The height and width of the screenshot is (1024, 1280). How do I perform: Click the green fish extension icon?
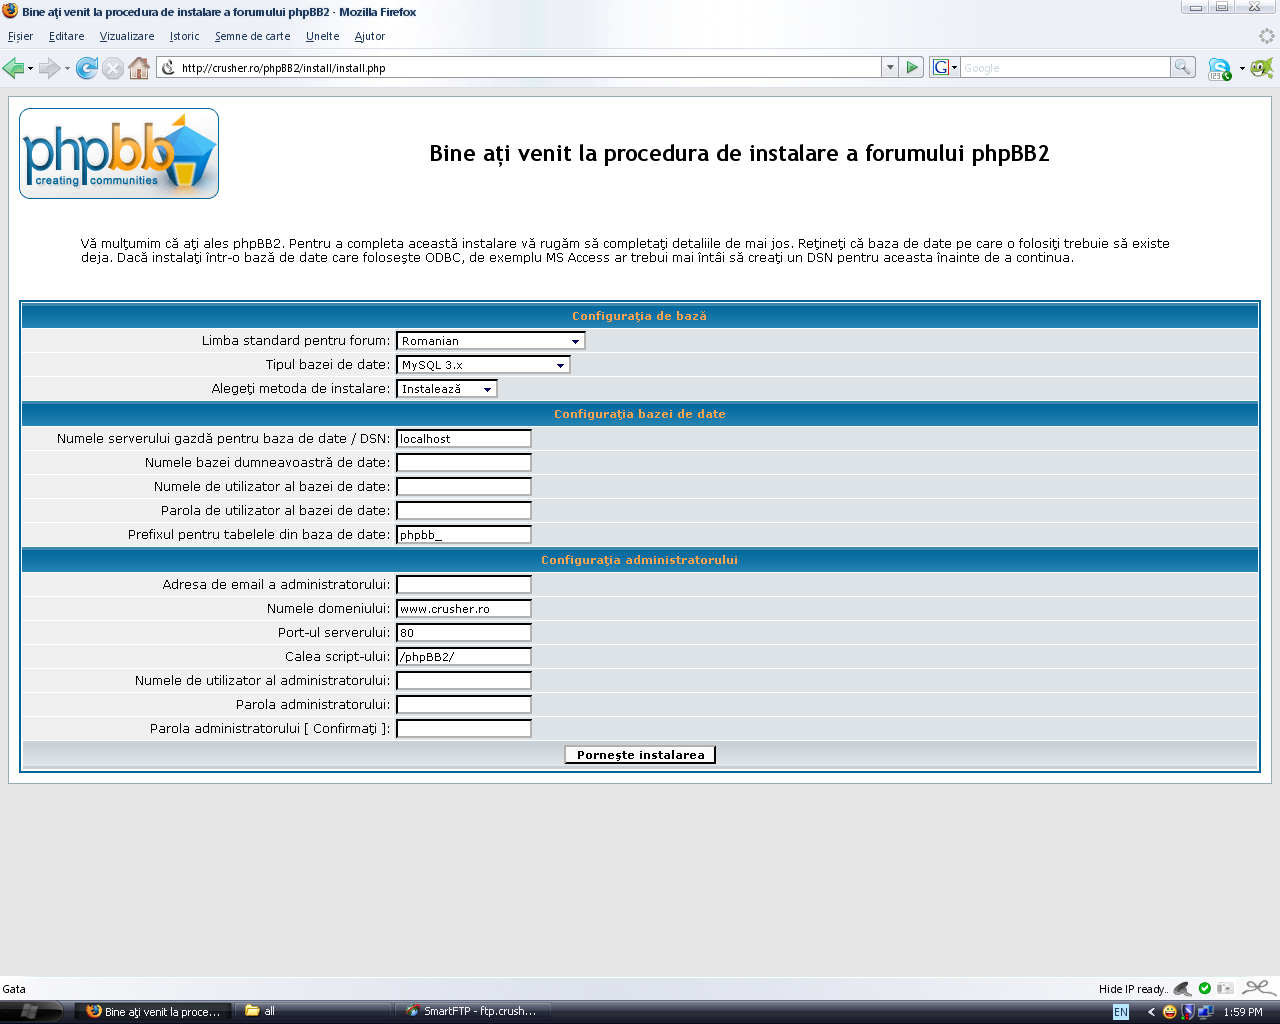pyautogui.click(x=1262, y=68)
